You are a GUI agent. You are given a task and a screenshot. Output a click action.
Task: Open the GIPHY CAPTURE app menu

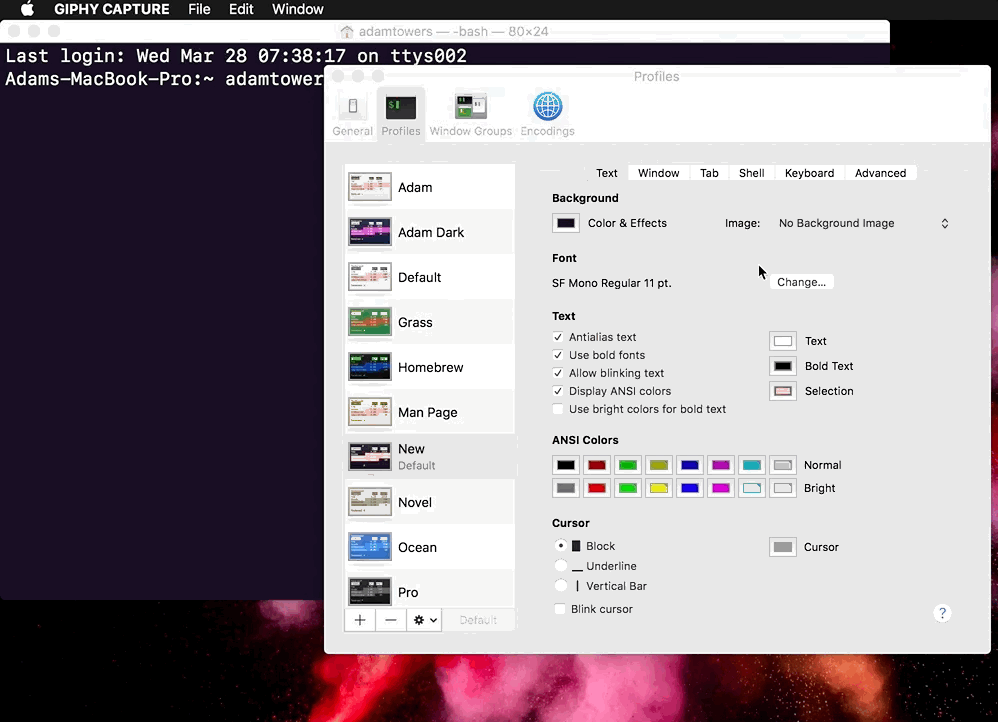point(111,9)
